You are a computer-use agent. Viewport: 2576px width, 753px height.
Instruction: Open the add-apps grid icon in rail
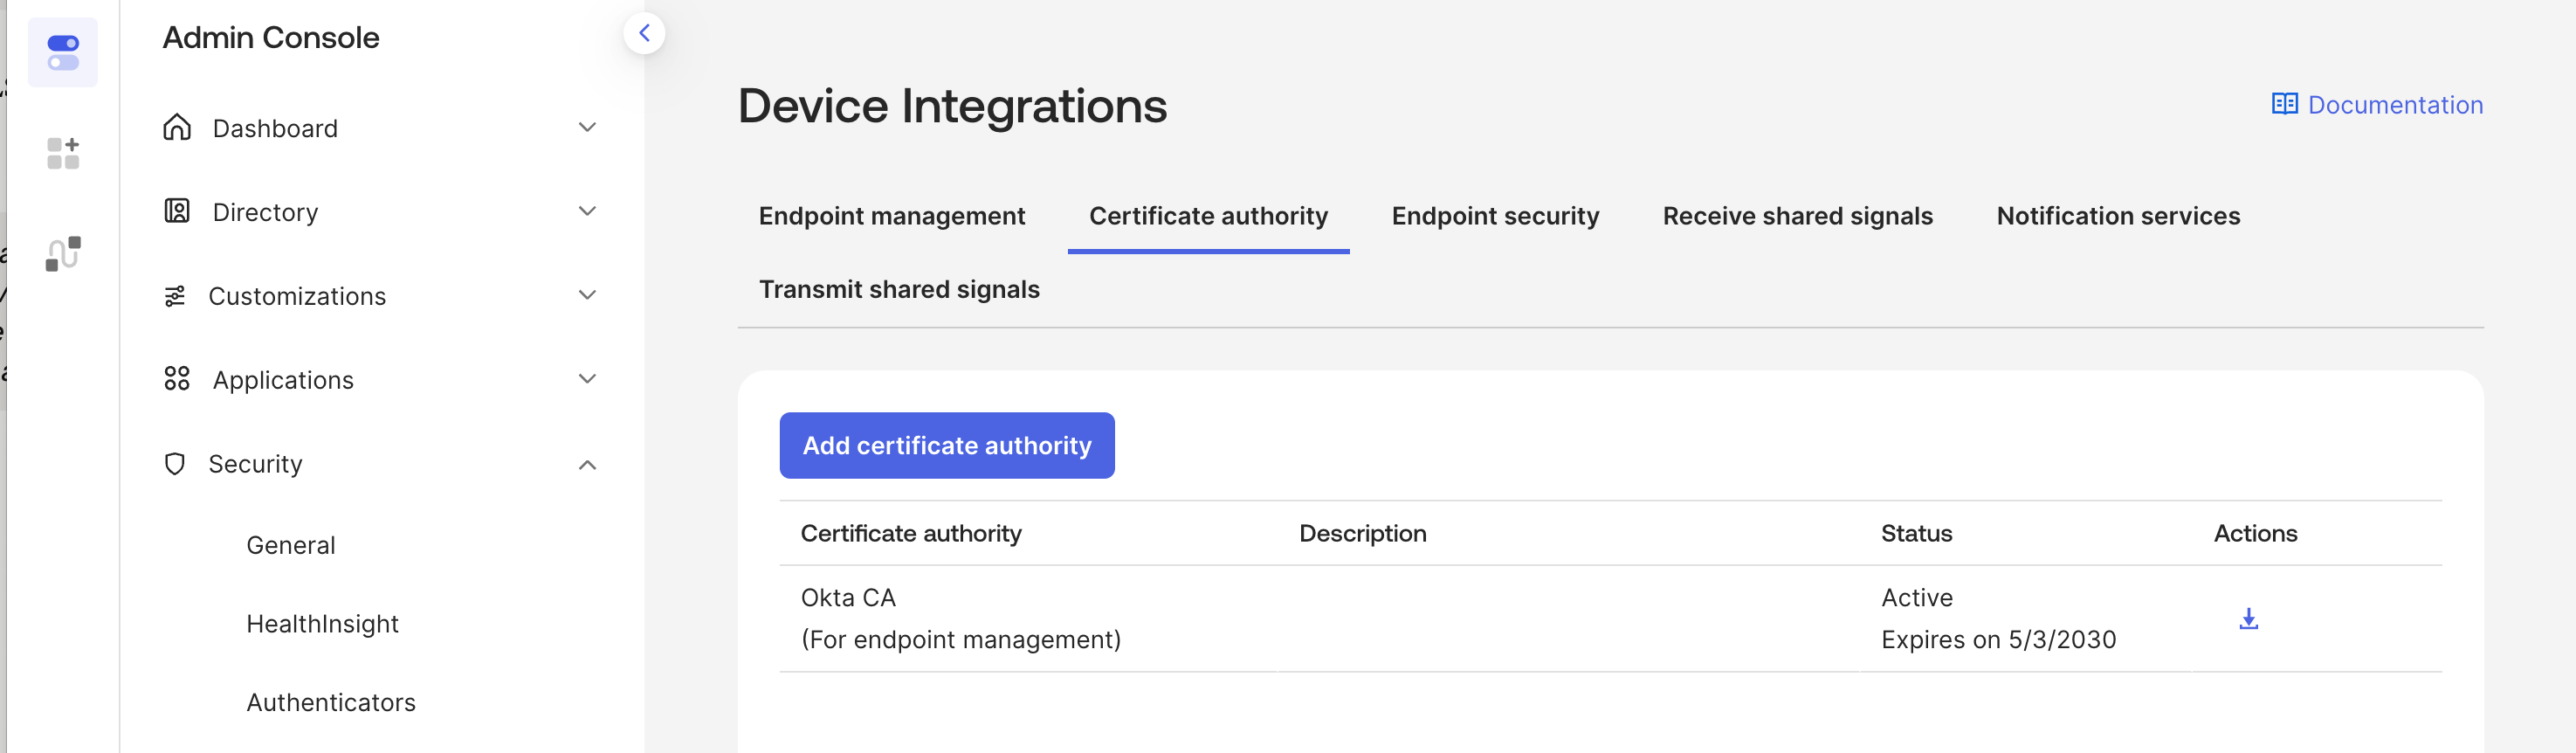(63, 153)
